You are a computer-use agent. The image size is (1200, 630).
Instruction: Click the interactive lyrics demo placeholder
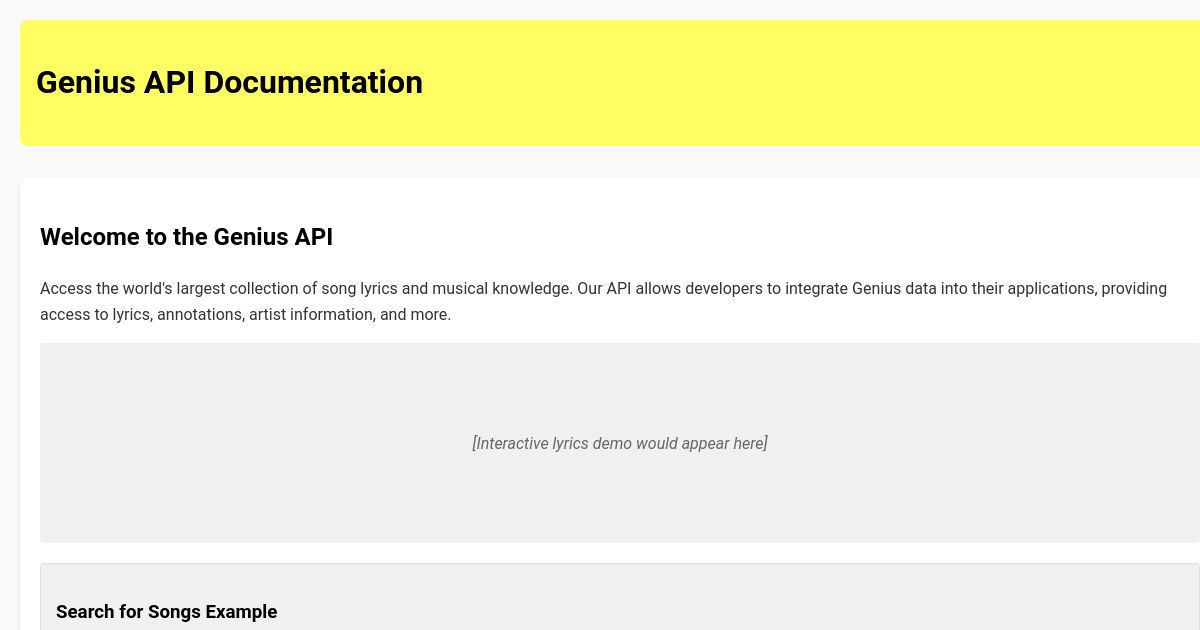coord(620,443)
